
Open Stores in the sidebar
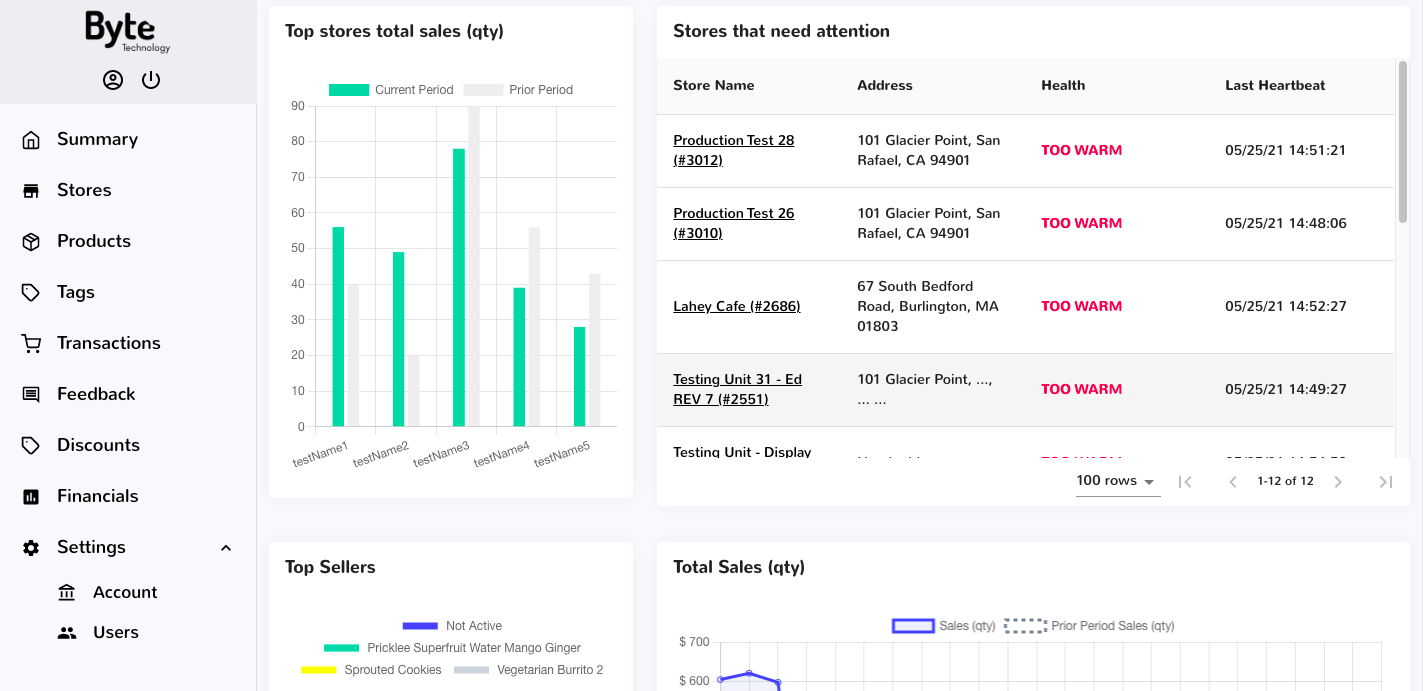coord(84,191)
